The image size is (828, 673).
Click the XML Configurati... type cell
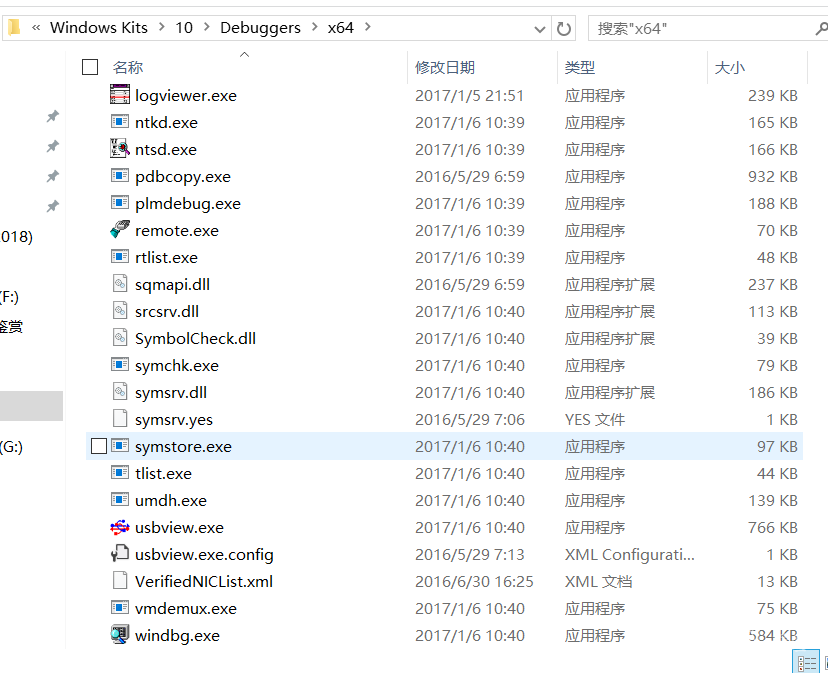629,554
